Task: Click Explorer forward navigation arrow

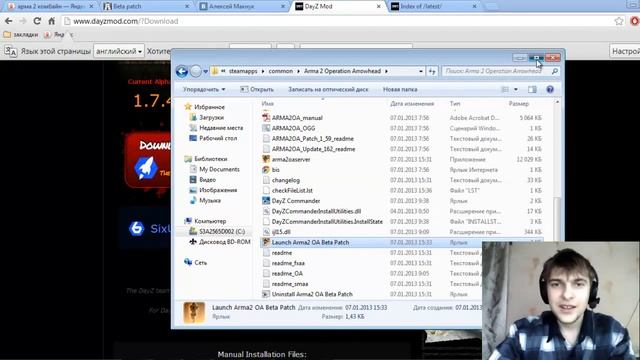Action: pos(196,71)
